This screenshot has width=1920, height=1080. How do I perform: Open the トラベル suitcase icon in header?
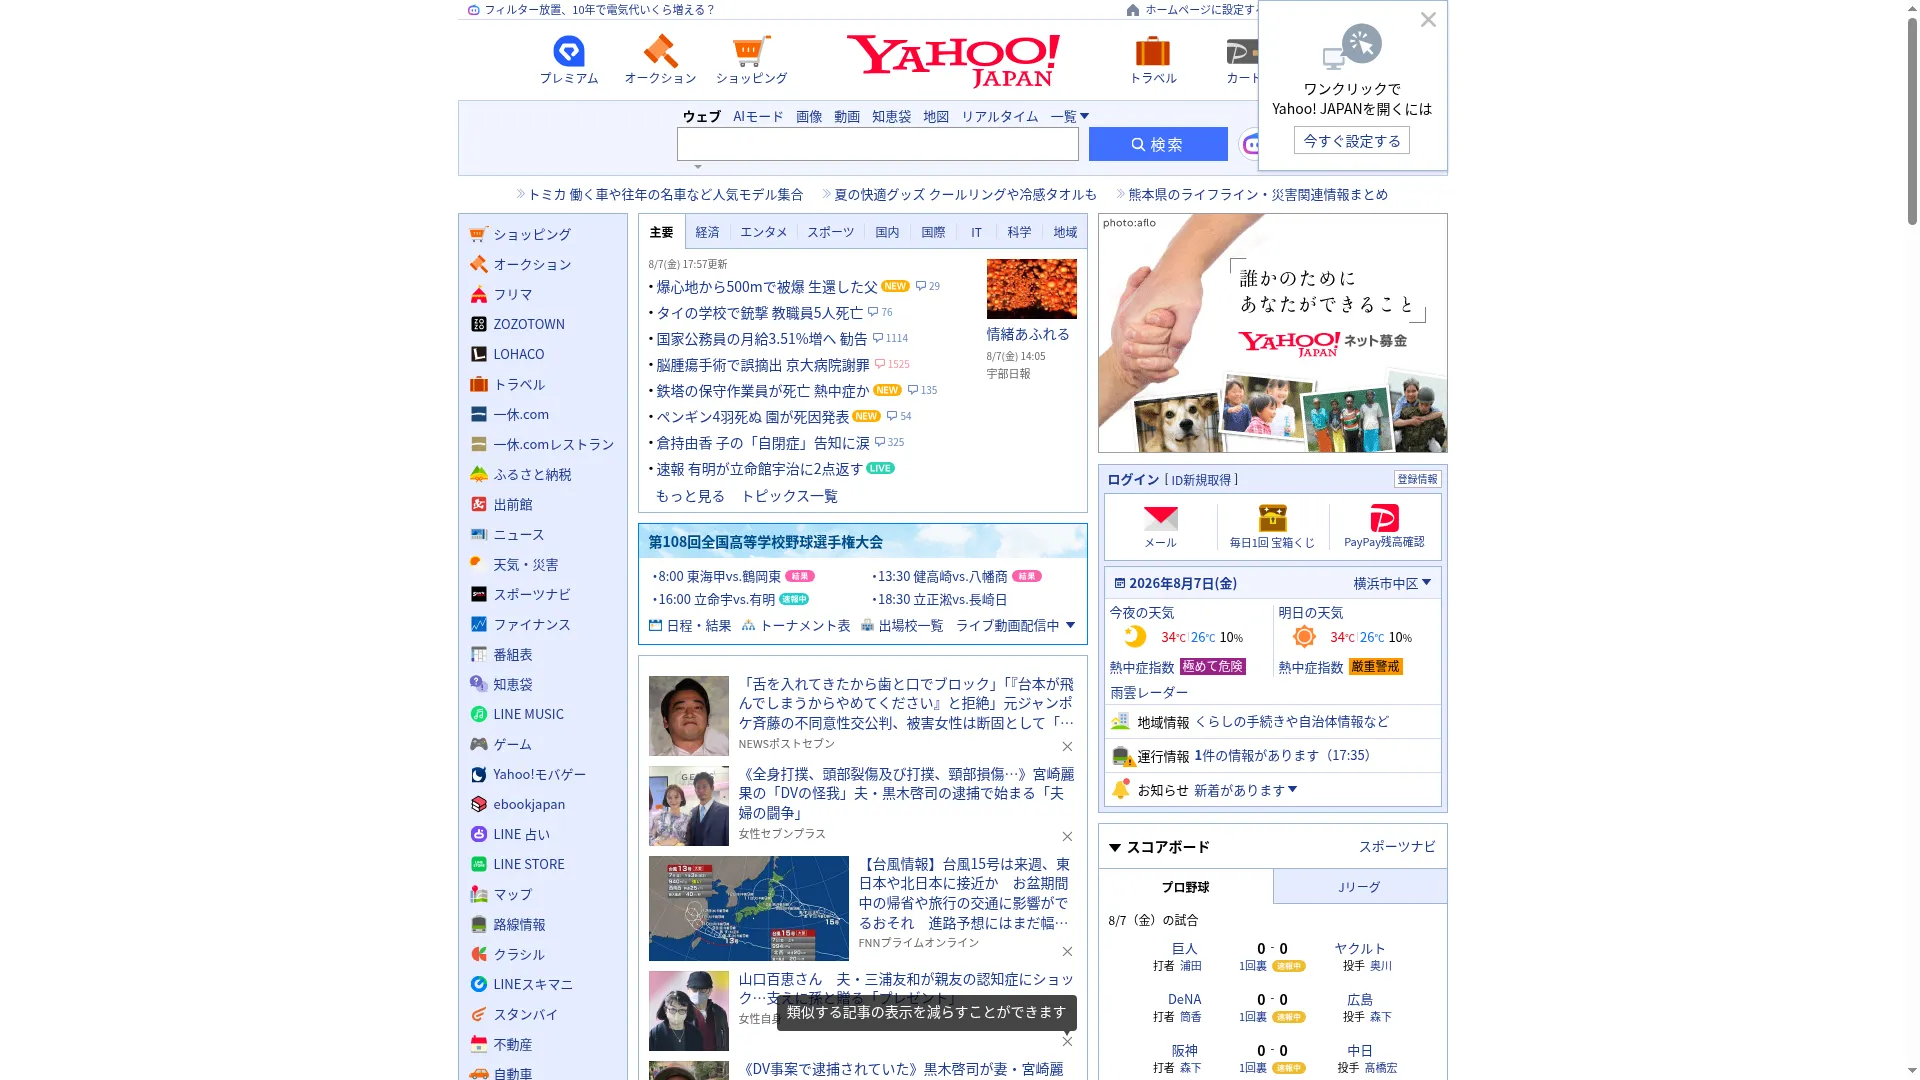(1152, 51)
